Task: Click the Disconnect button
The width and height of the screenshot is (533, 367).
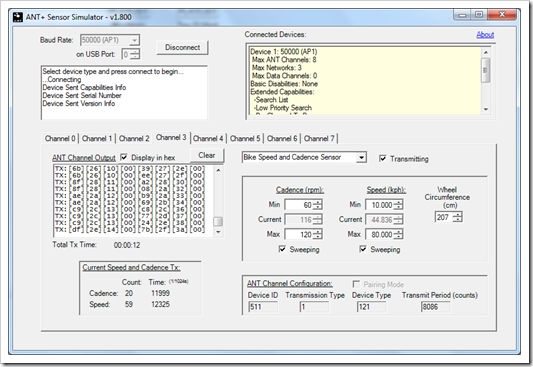Action: click(x=183, y=47)
